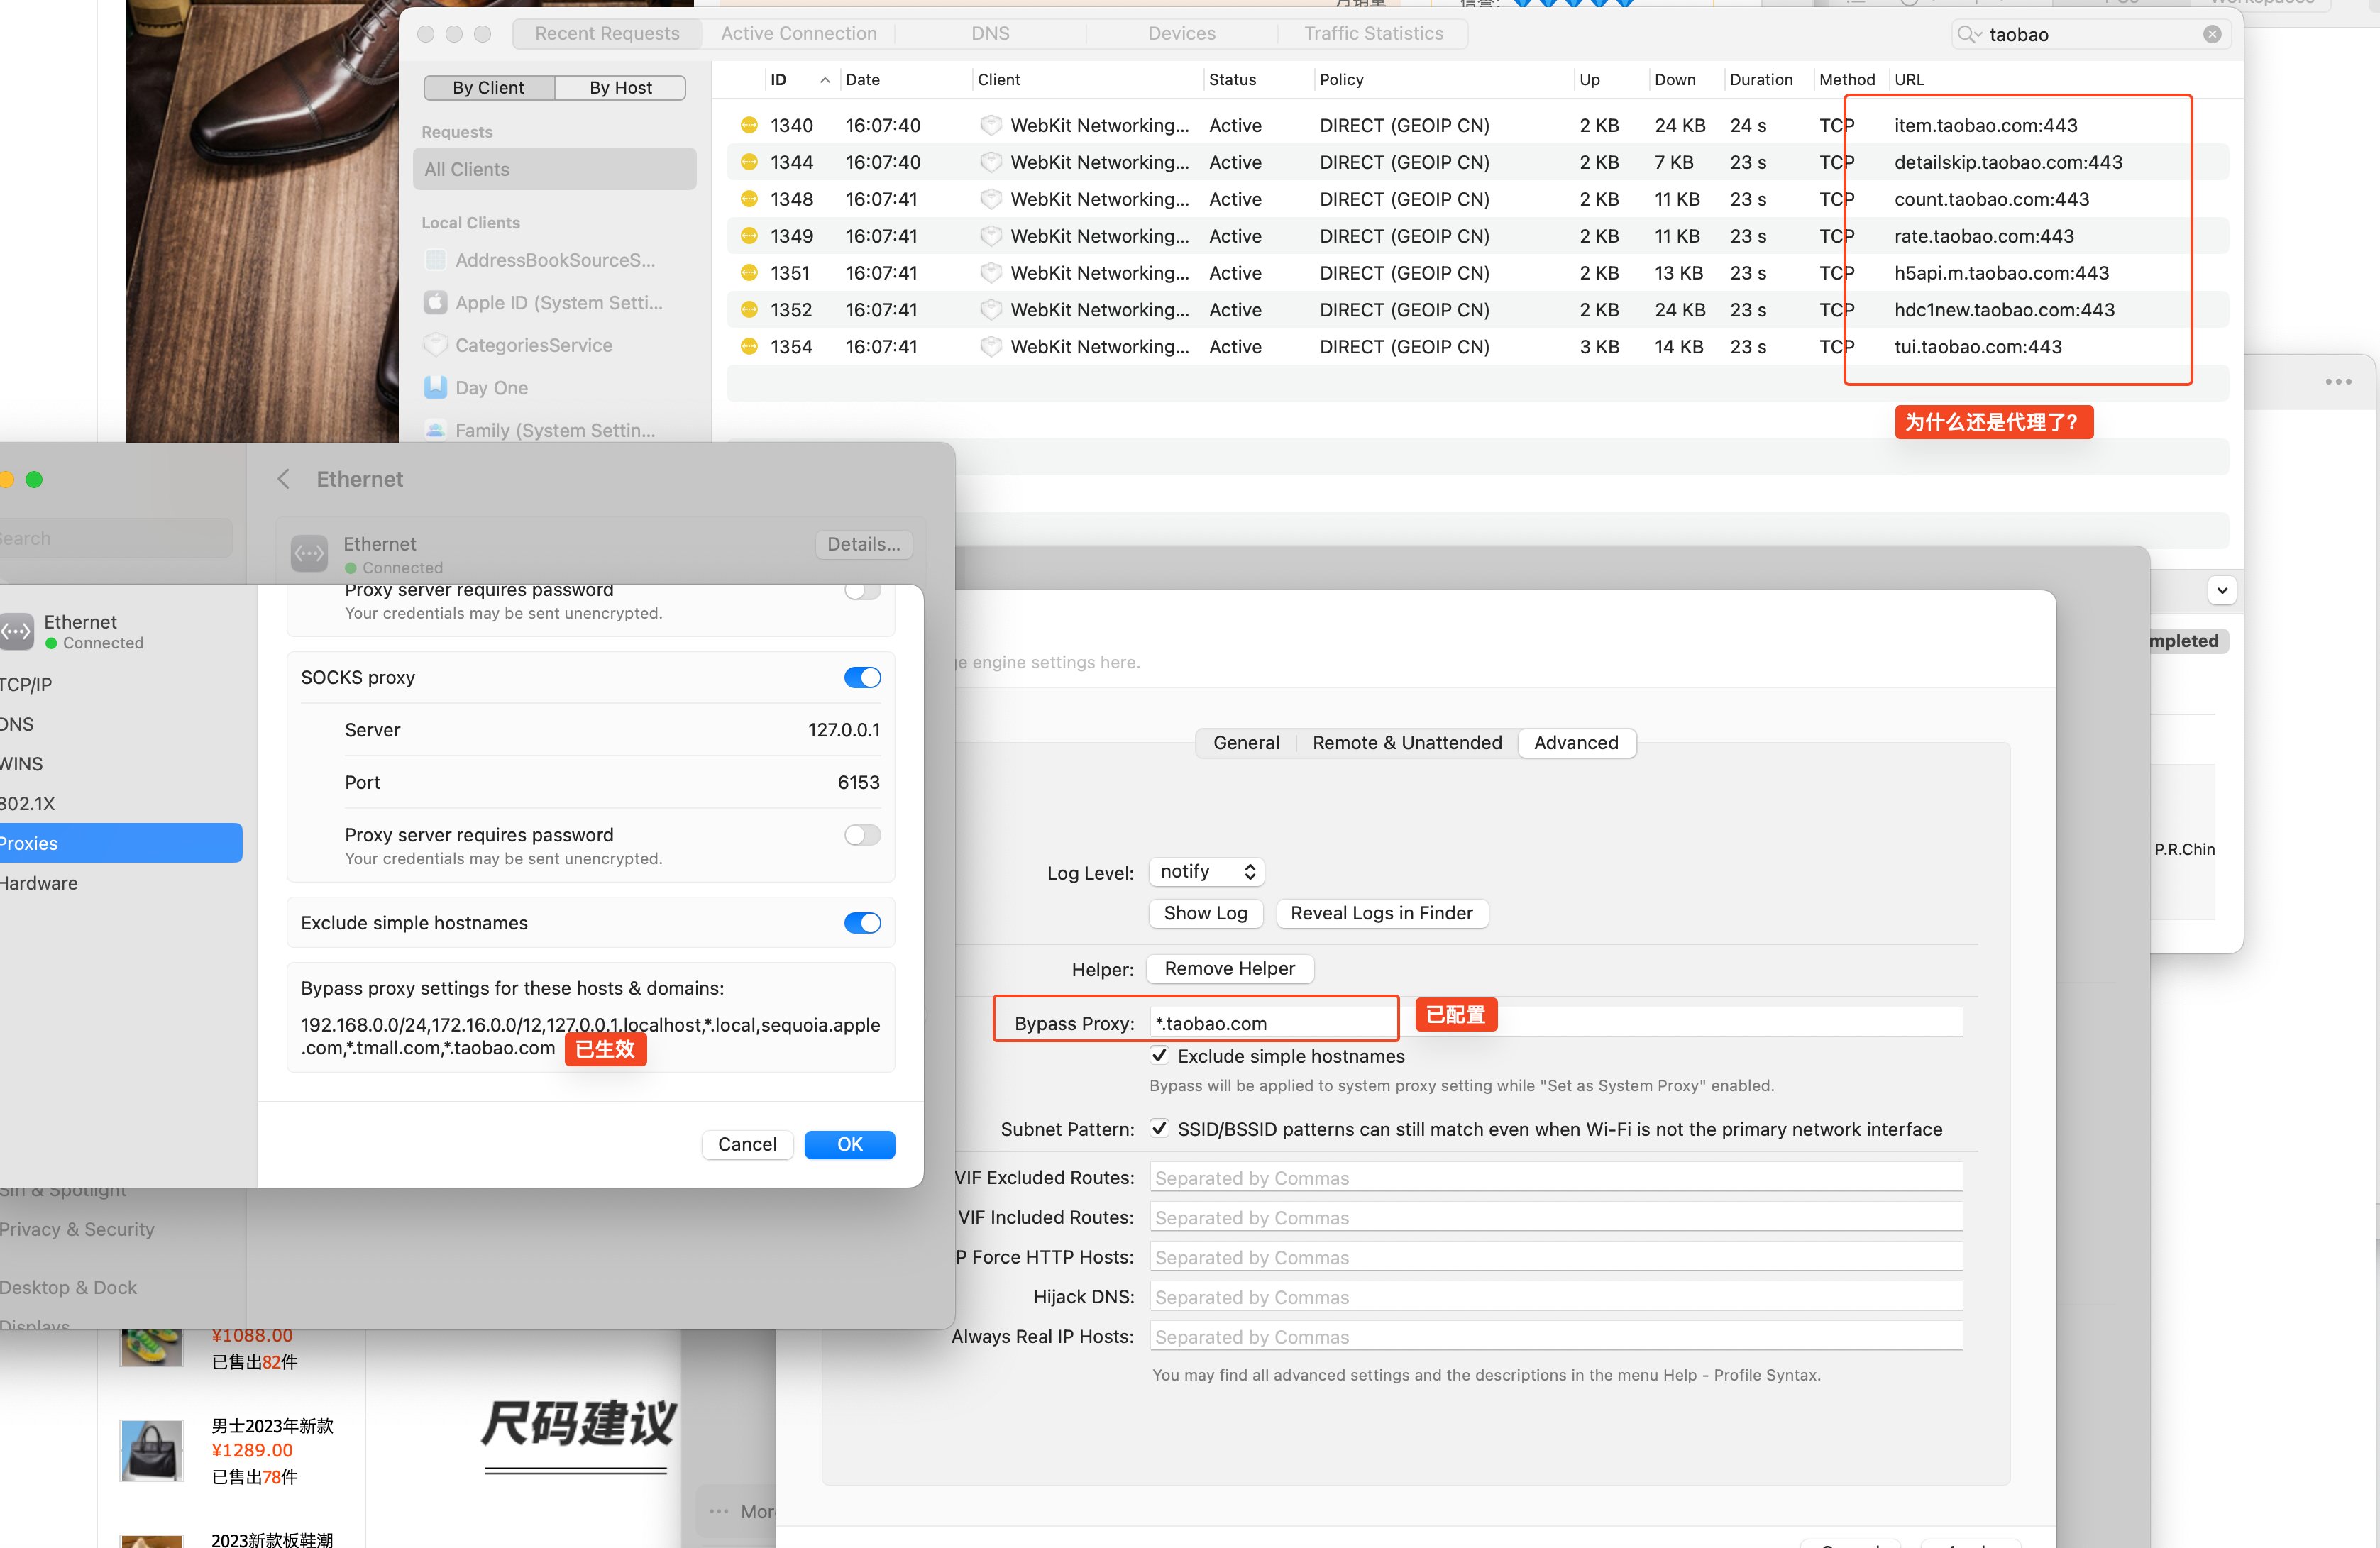This screenshot has height=1548, width=2380.
Task: Open search options magnifier icon
Action: tap(1968, 34)
